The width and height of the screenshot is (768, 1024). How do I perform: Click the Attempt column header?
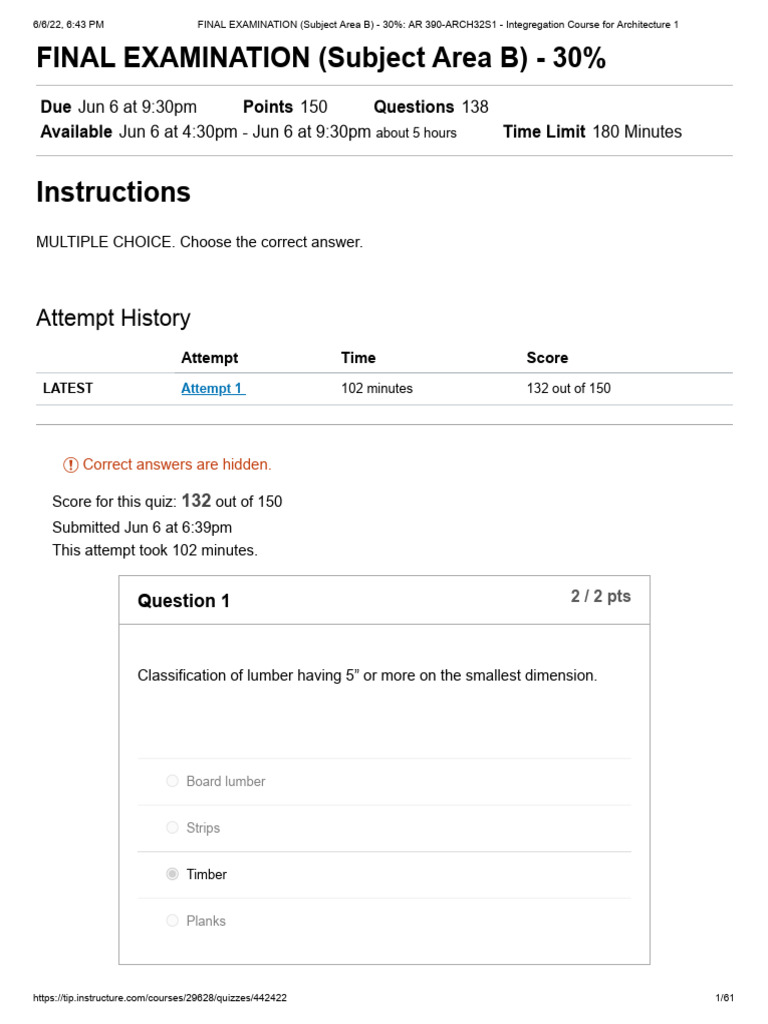point(209,358)
